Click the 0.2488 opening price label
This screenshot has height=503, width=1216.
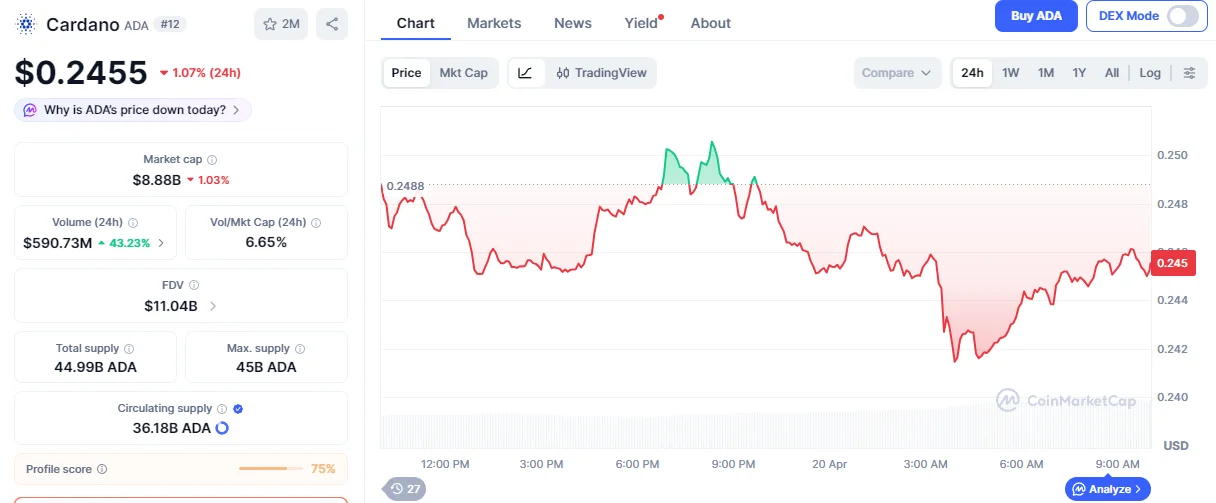click(x=404, y=186)
